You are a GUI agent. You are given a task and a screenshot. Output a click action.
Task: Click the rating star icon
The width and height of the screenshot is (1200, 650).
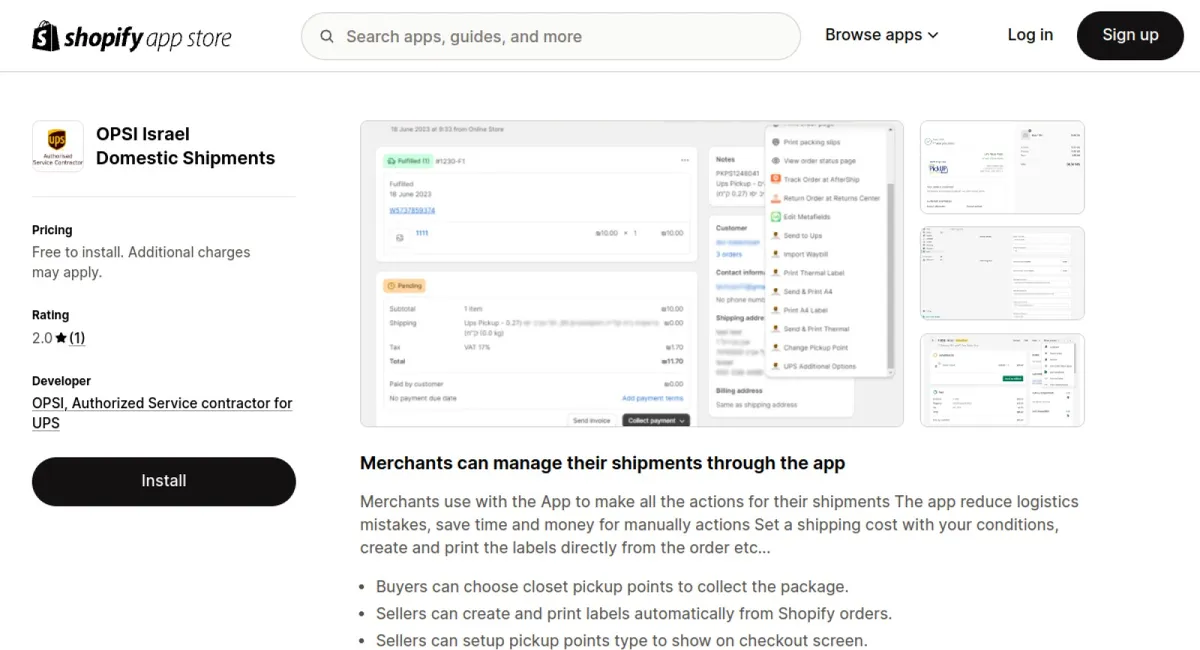point(61,338)
